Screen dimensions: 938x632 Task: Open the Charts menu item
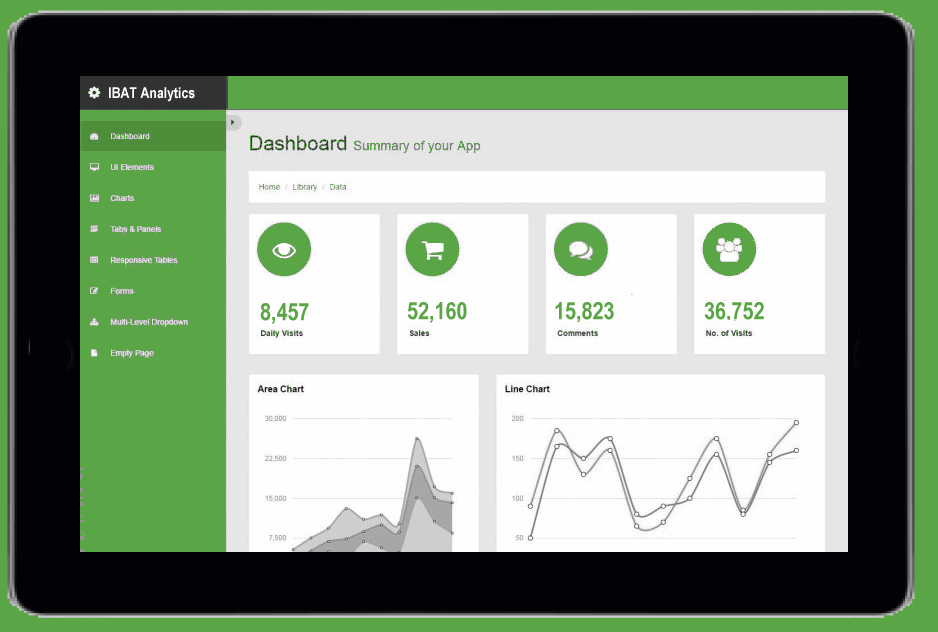point(153,198)
